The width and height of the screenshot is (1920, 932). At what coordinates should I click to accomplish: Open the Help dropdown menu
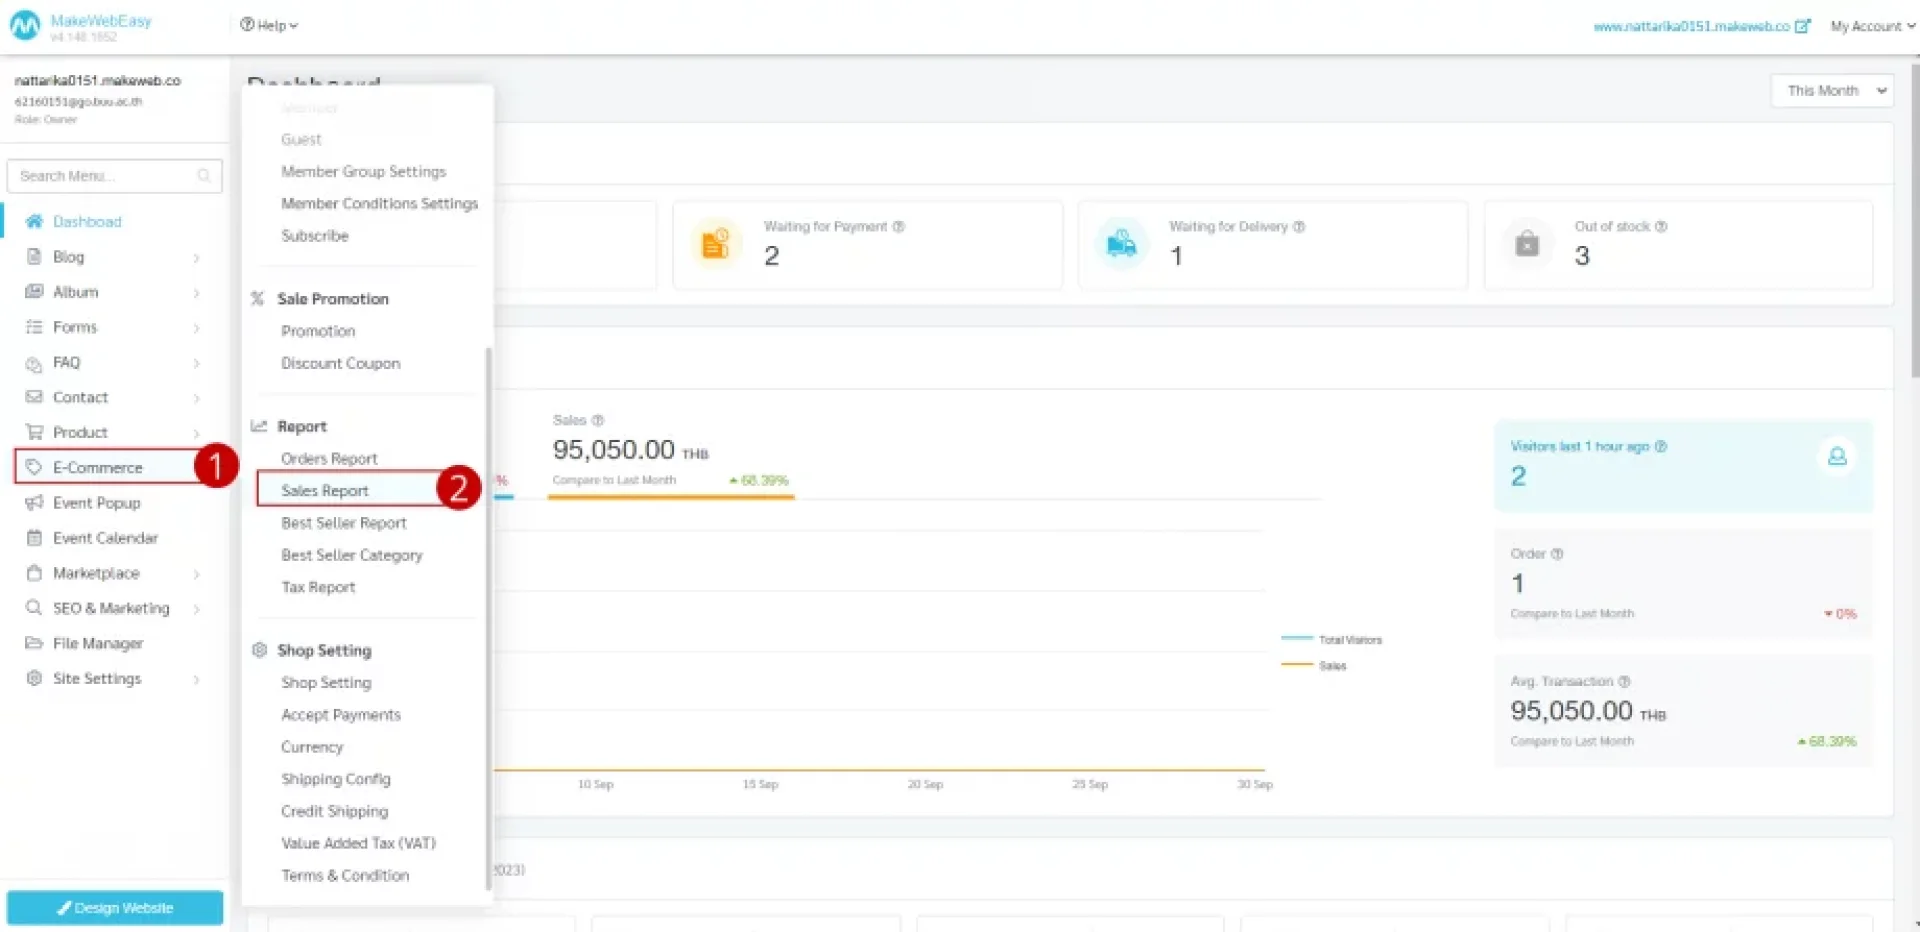[x=269, y=25]
